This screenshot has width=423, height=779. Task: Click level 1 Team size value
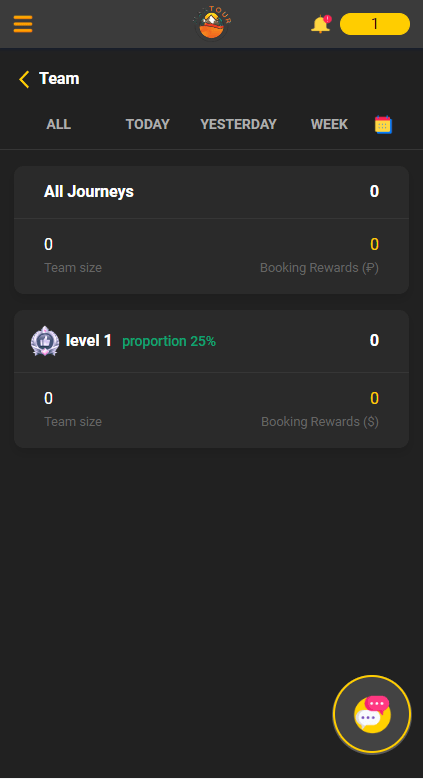coord(48,398)
